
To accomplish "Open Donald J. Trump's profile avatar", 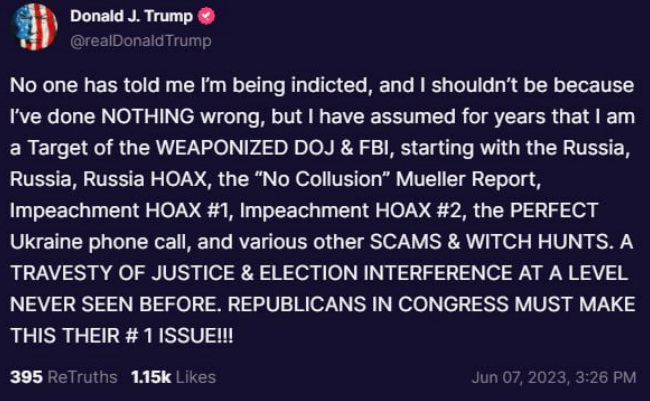I will [x=34, y=27].
